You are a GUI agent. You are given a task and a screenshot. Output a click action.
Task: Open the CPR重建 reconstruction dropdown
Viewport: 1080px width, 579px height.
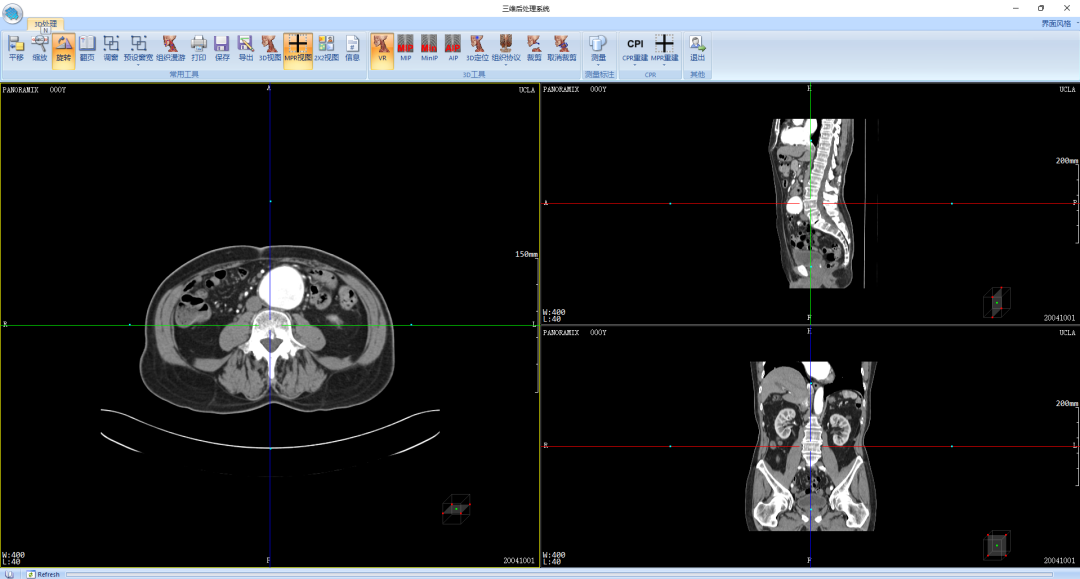(635, 50)
